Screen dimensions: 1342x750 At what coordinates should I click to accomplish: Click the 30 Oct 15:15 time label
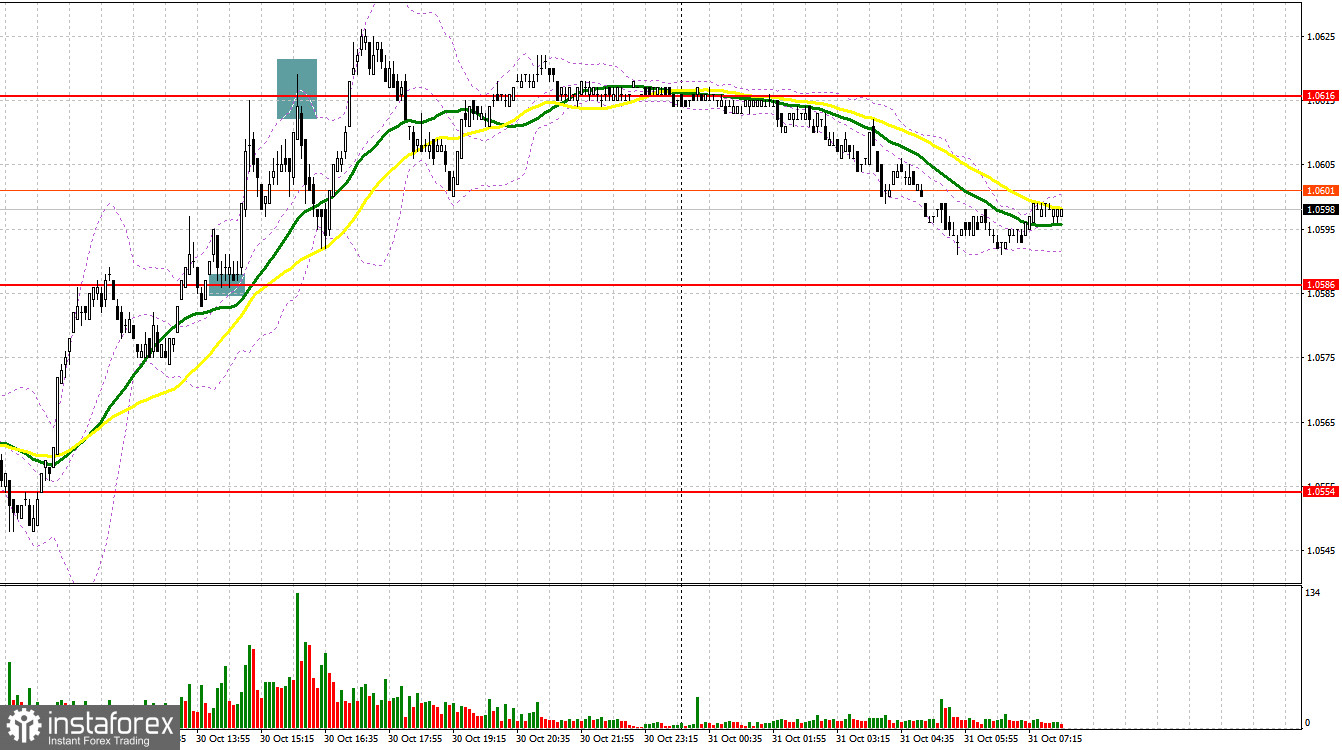click(x=288, y=739)
